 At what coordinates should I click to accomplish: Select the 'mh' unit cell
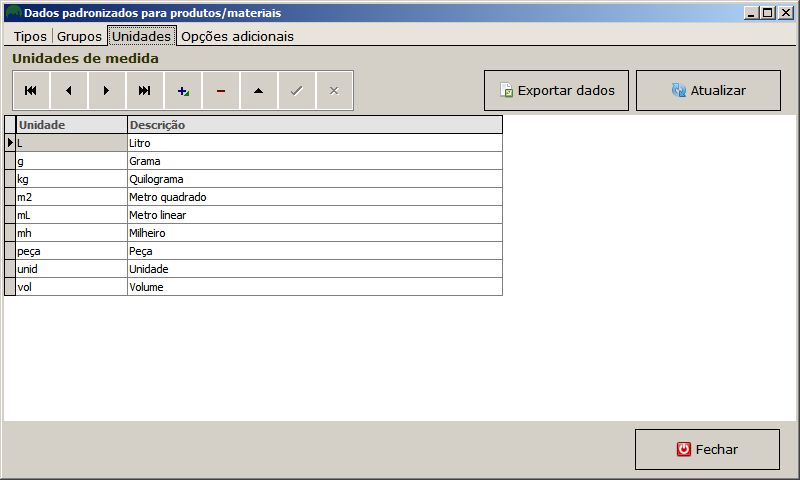[x=71, y=233]
